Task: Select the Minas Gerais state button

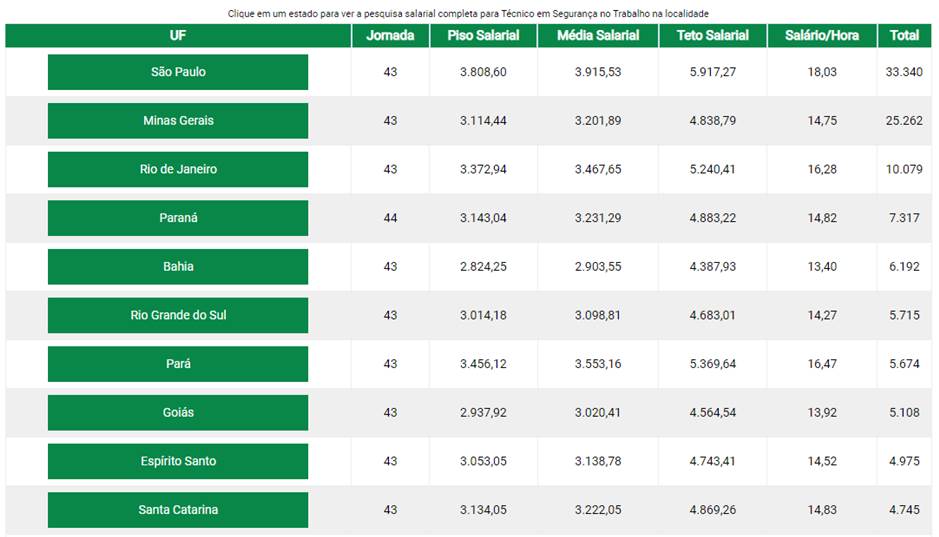Action: pos(178,121)
